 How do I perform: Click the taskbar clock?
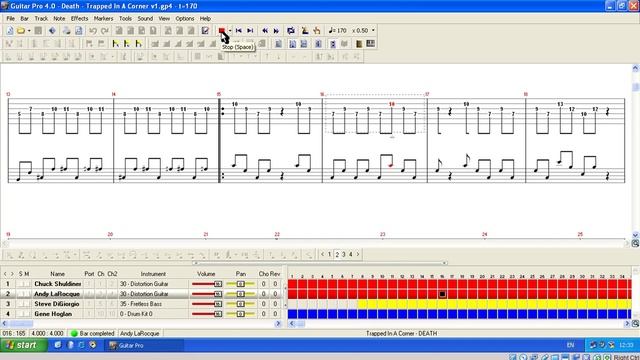[626, 345]
